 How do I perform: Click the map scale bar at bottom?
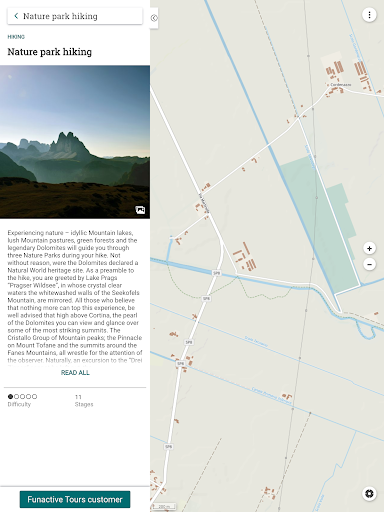pyautogui.click(x=165, y=507)
